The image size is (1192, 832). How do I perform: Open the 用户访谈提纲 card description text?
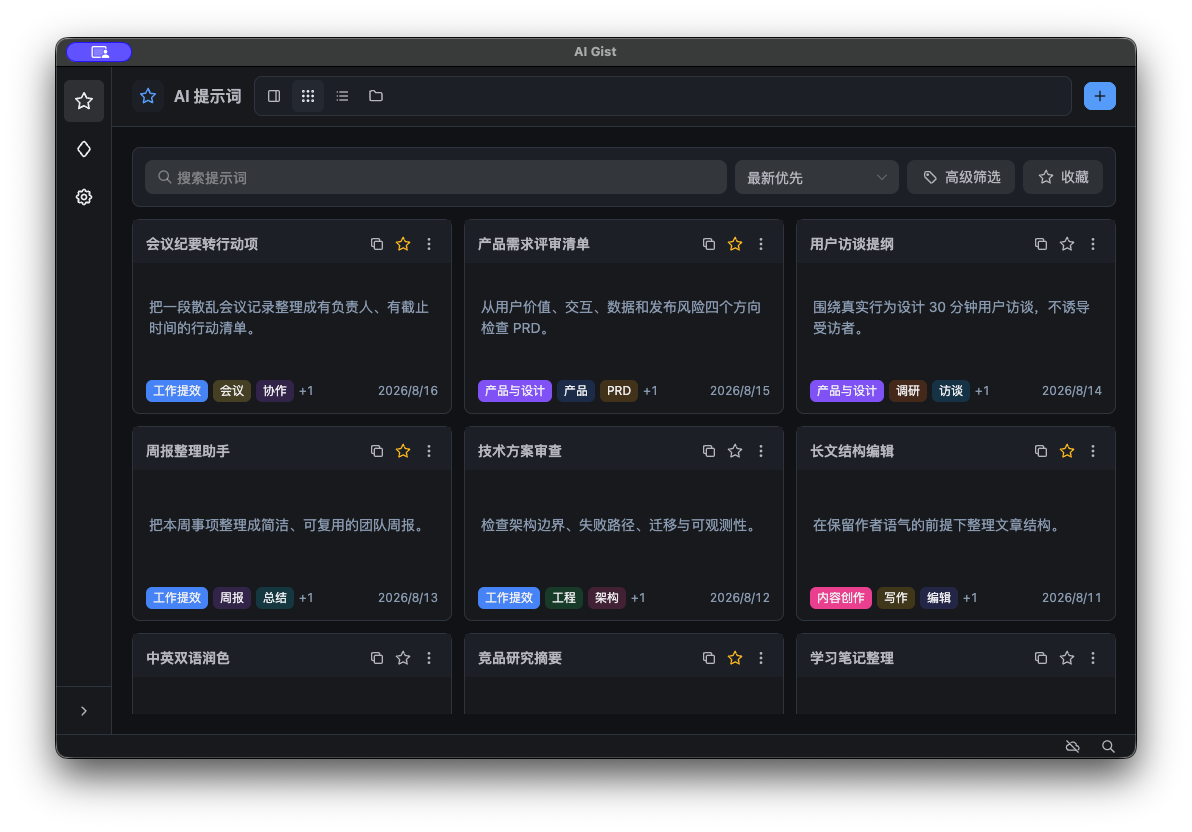(x=951, y=318)
